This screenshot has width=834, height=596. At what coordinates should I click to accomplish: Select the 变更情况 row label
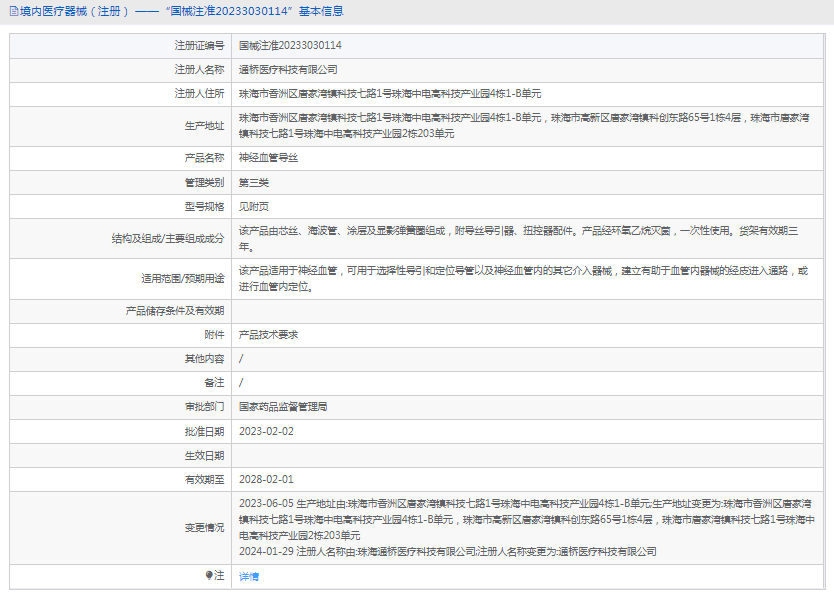pyautogui.click(x=204, y=528)
